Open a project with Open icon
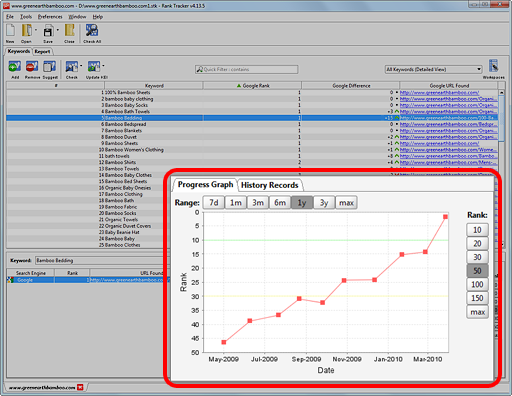The height and width of the screenshot is (396, 512). tap(26, 31)
